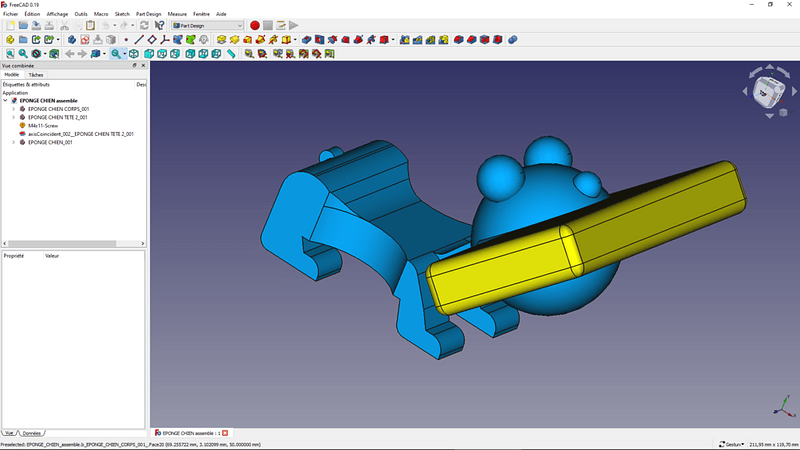Viewport: 800px width, 450px height.
Task: Select the Thickness tool
Action: pos(497,40)
